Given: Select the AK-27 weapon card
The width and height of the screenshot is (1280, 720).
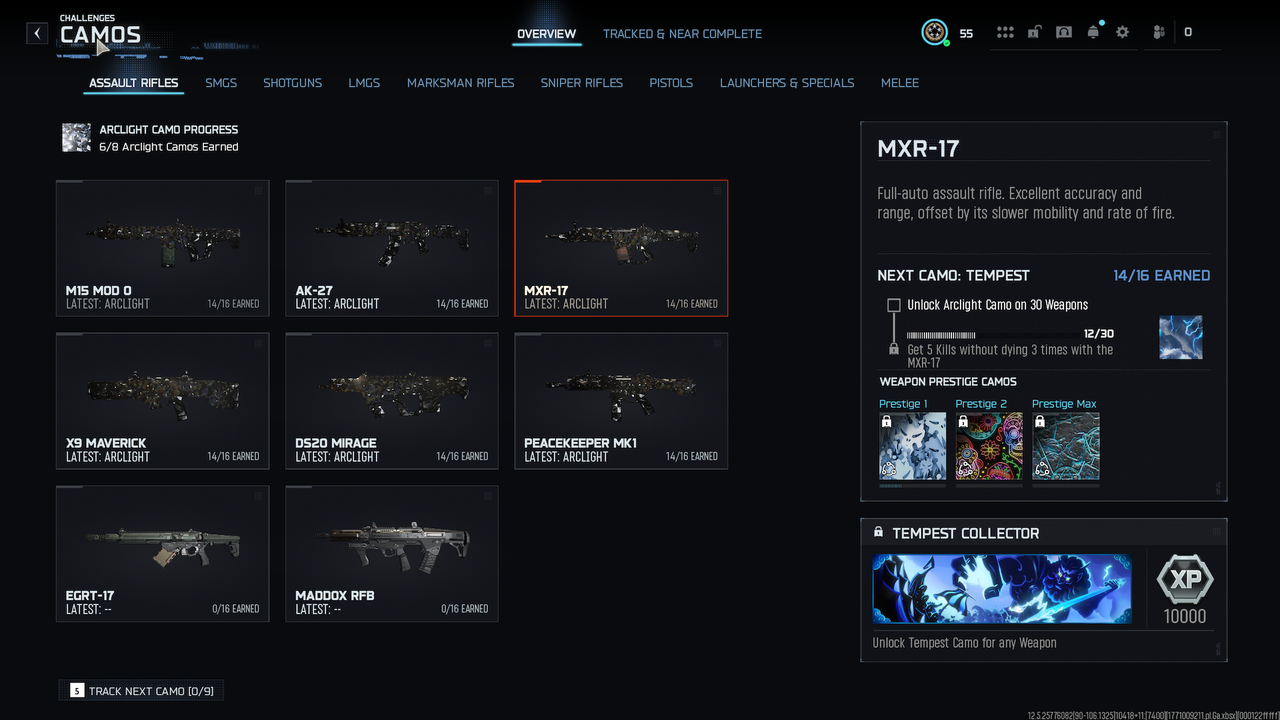Looking at the screenshot, I should 391,248.
